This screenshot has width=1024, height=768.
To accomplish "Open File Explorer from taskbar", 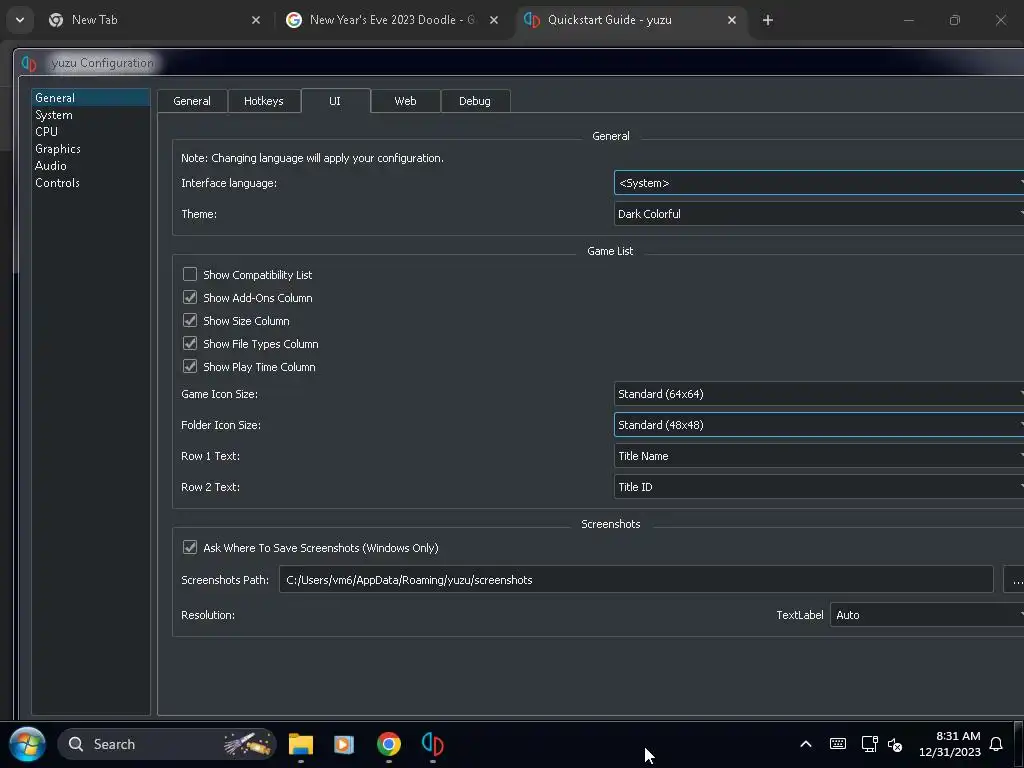I will point(301,744).
